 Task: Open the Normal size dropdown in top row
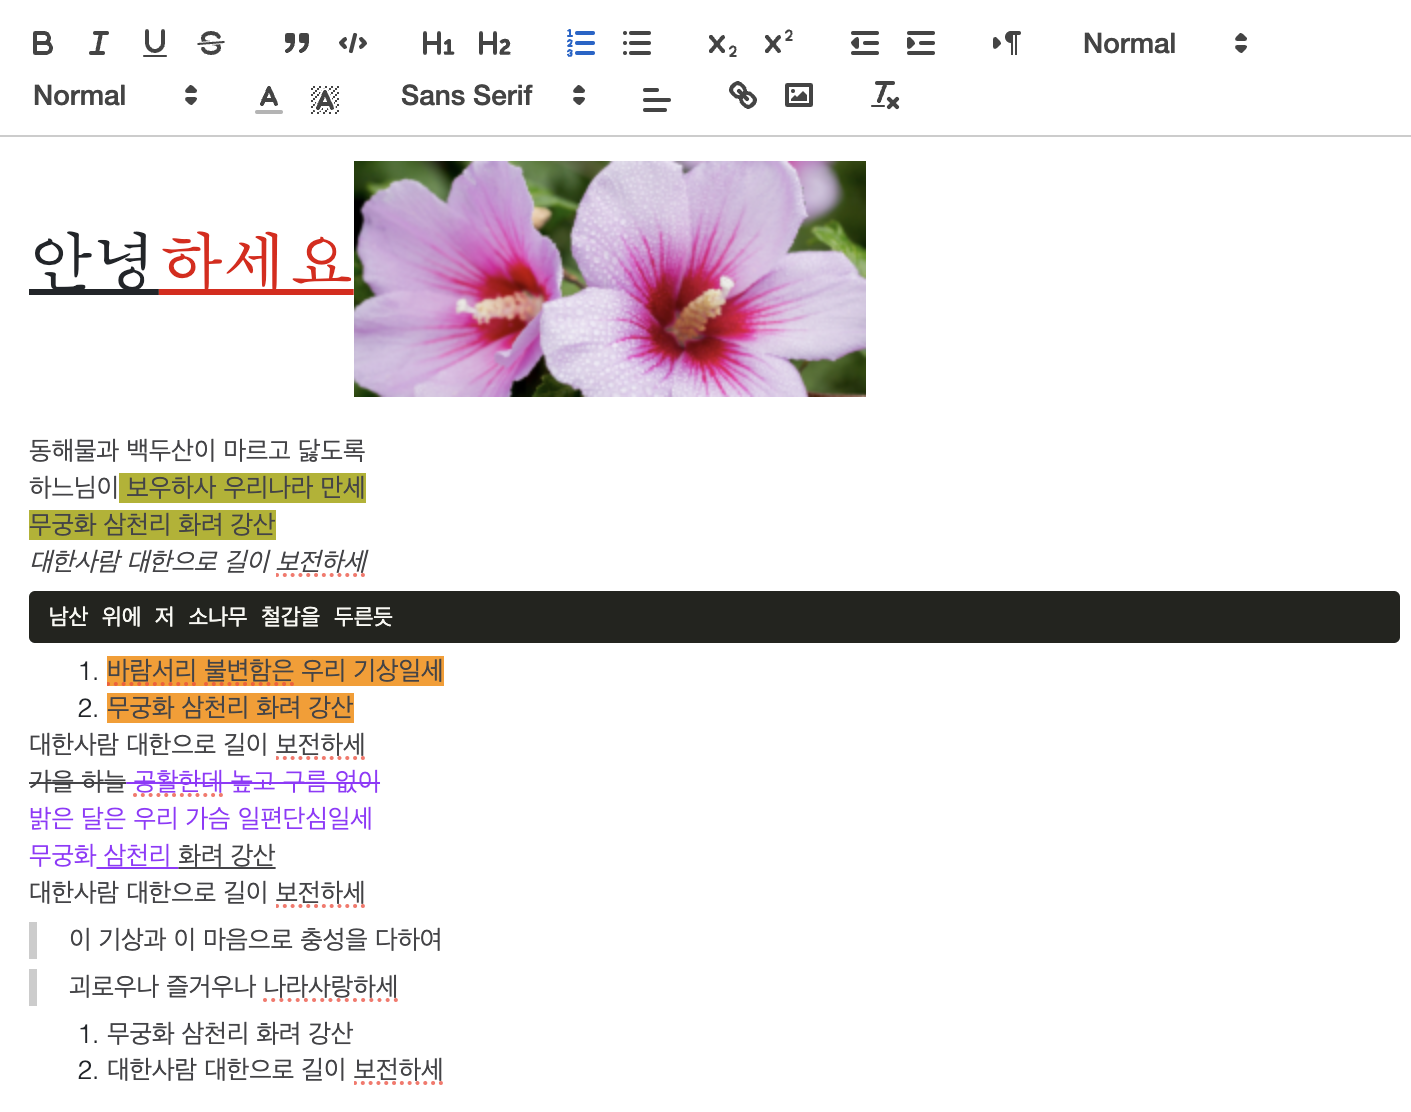1165,43
